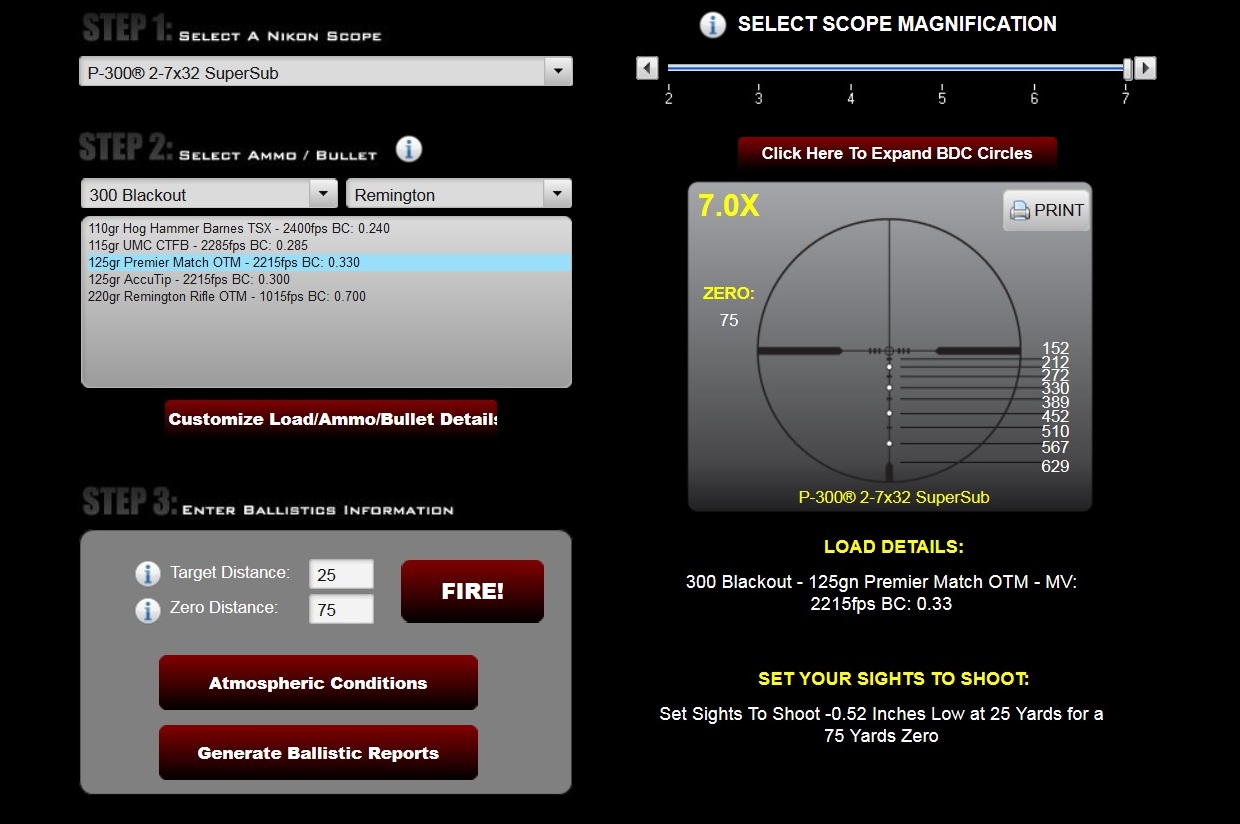Pick 220gr Remington Rifle OTM load
Viewport: 1240px width, 824px height.
(227, 297)
